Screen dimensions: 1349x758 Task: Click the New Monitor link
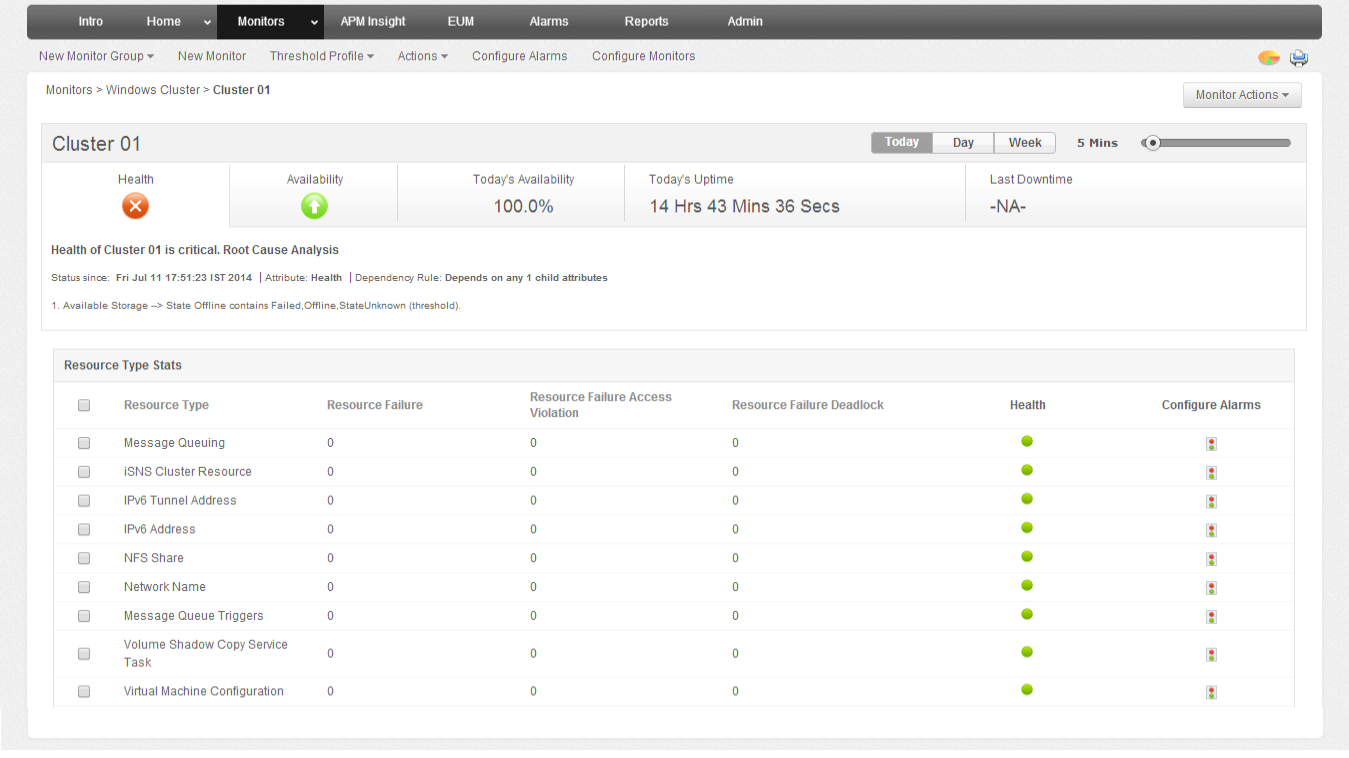click(212, 56)
